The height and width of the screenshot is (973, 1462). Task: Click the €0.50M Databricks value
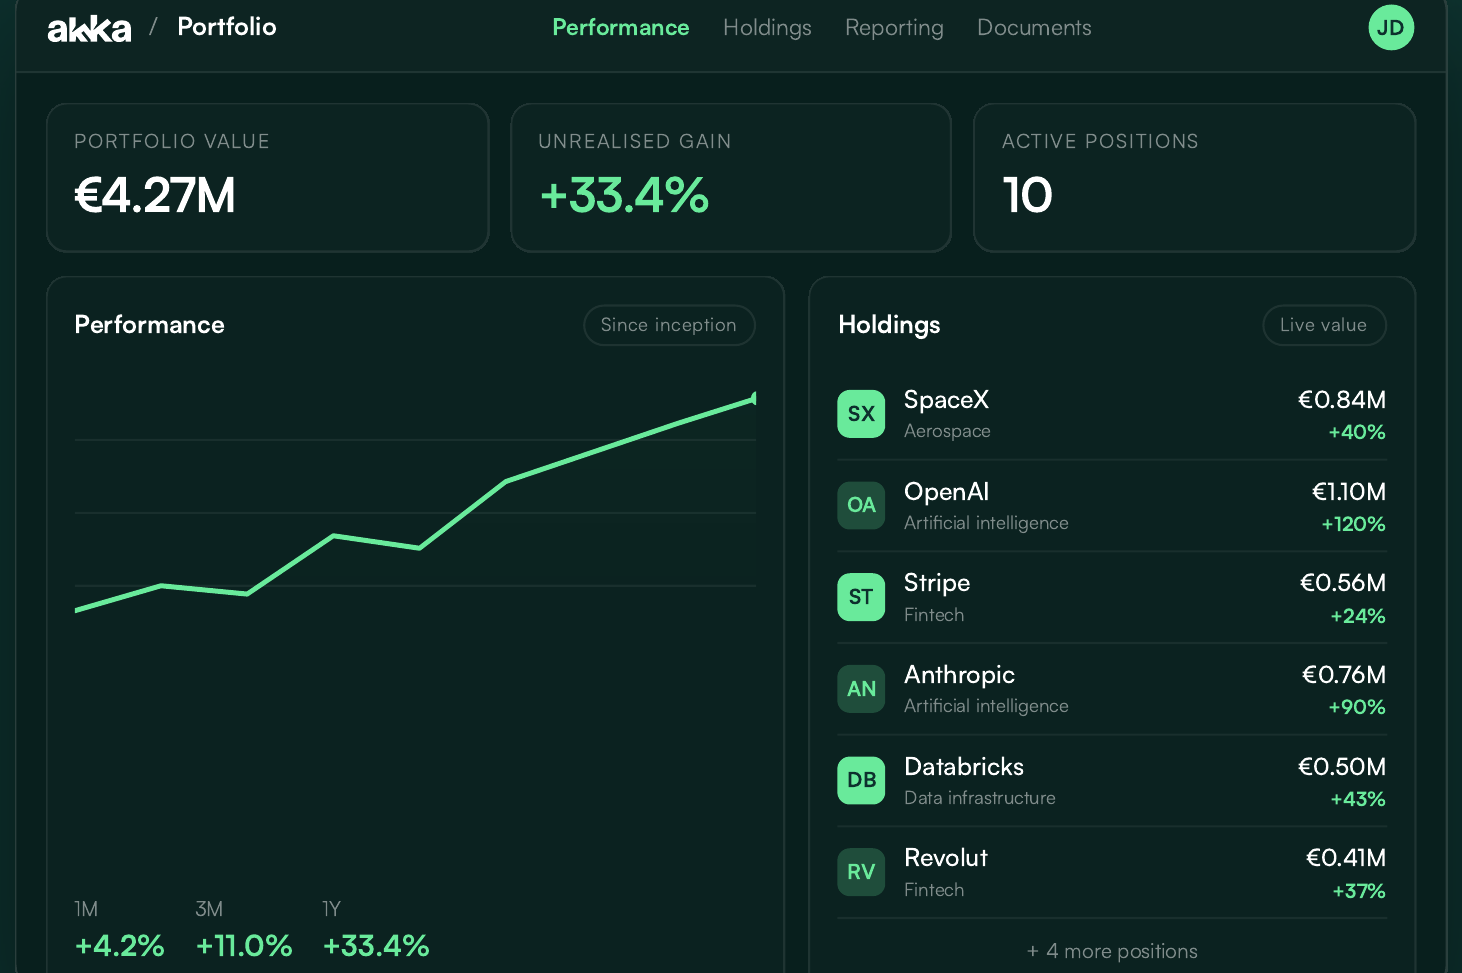coord(1342,767)
